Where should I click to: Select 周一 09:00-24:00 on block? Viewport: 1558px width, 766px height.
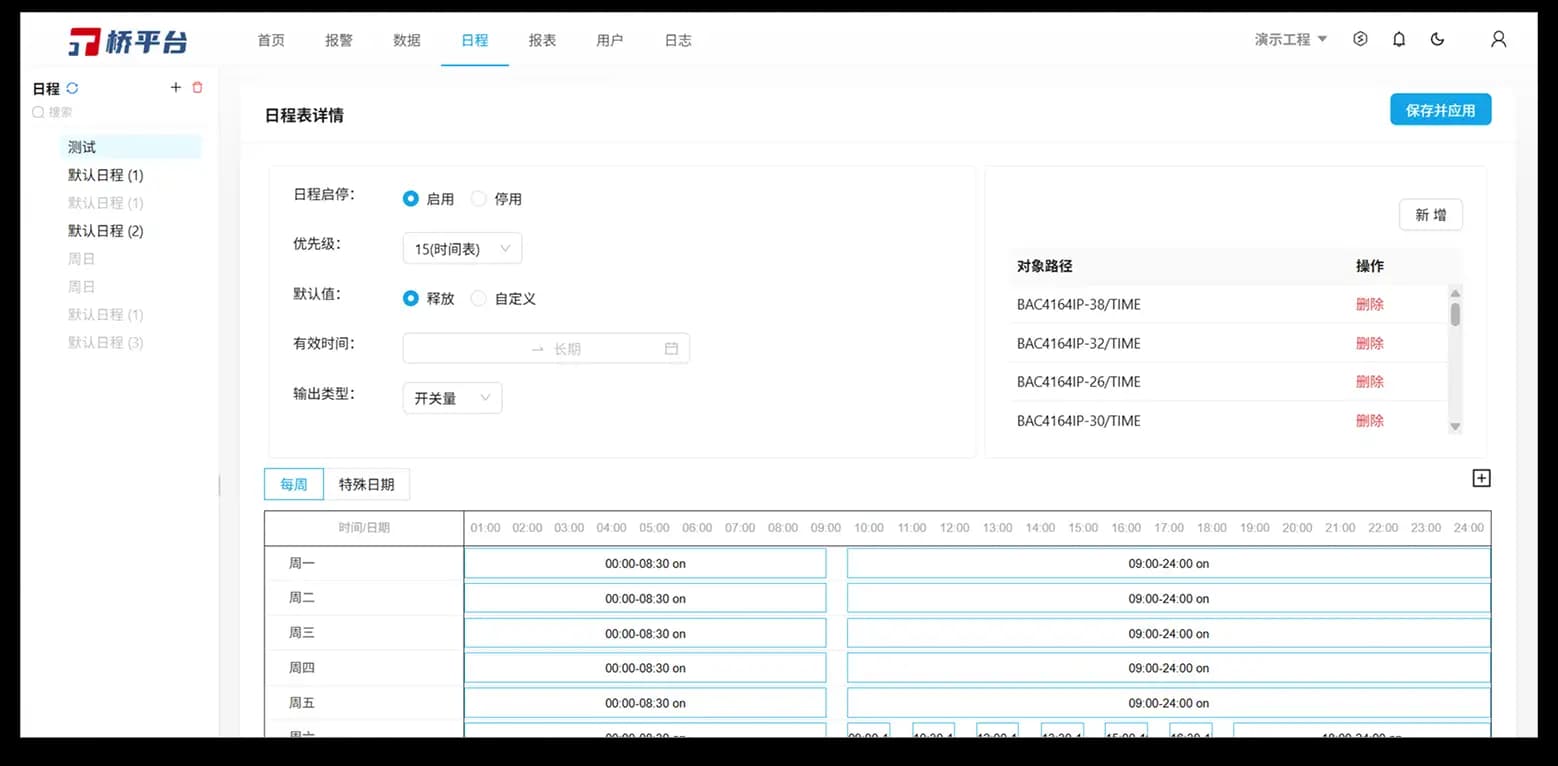(x=1168, y=563)
